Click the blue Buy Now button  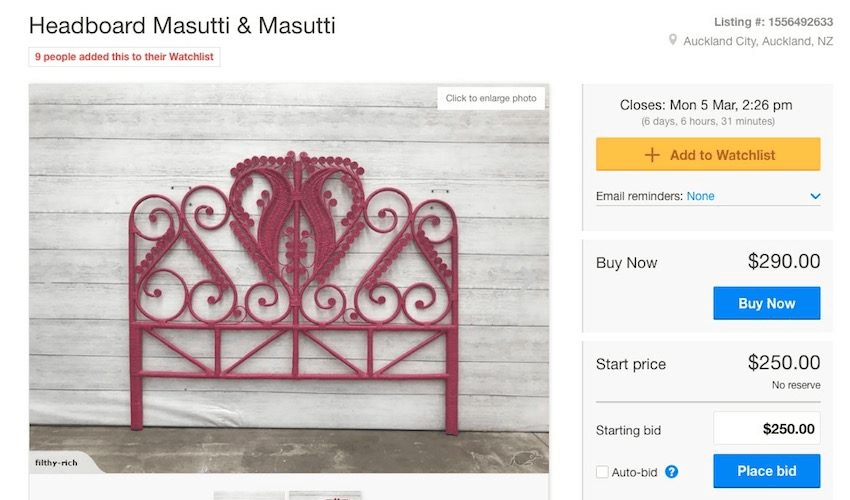(x=766, y=303)
